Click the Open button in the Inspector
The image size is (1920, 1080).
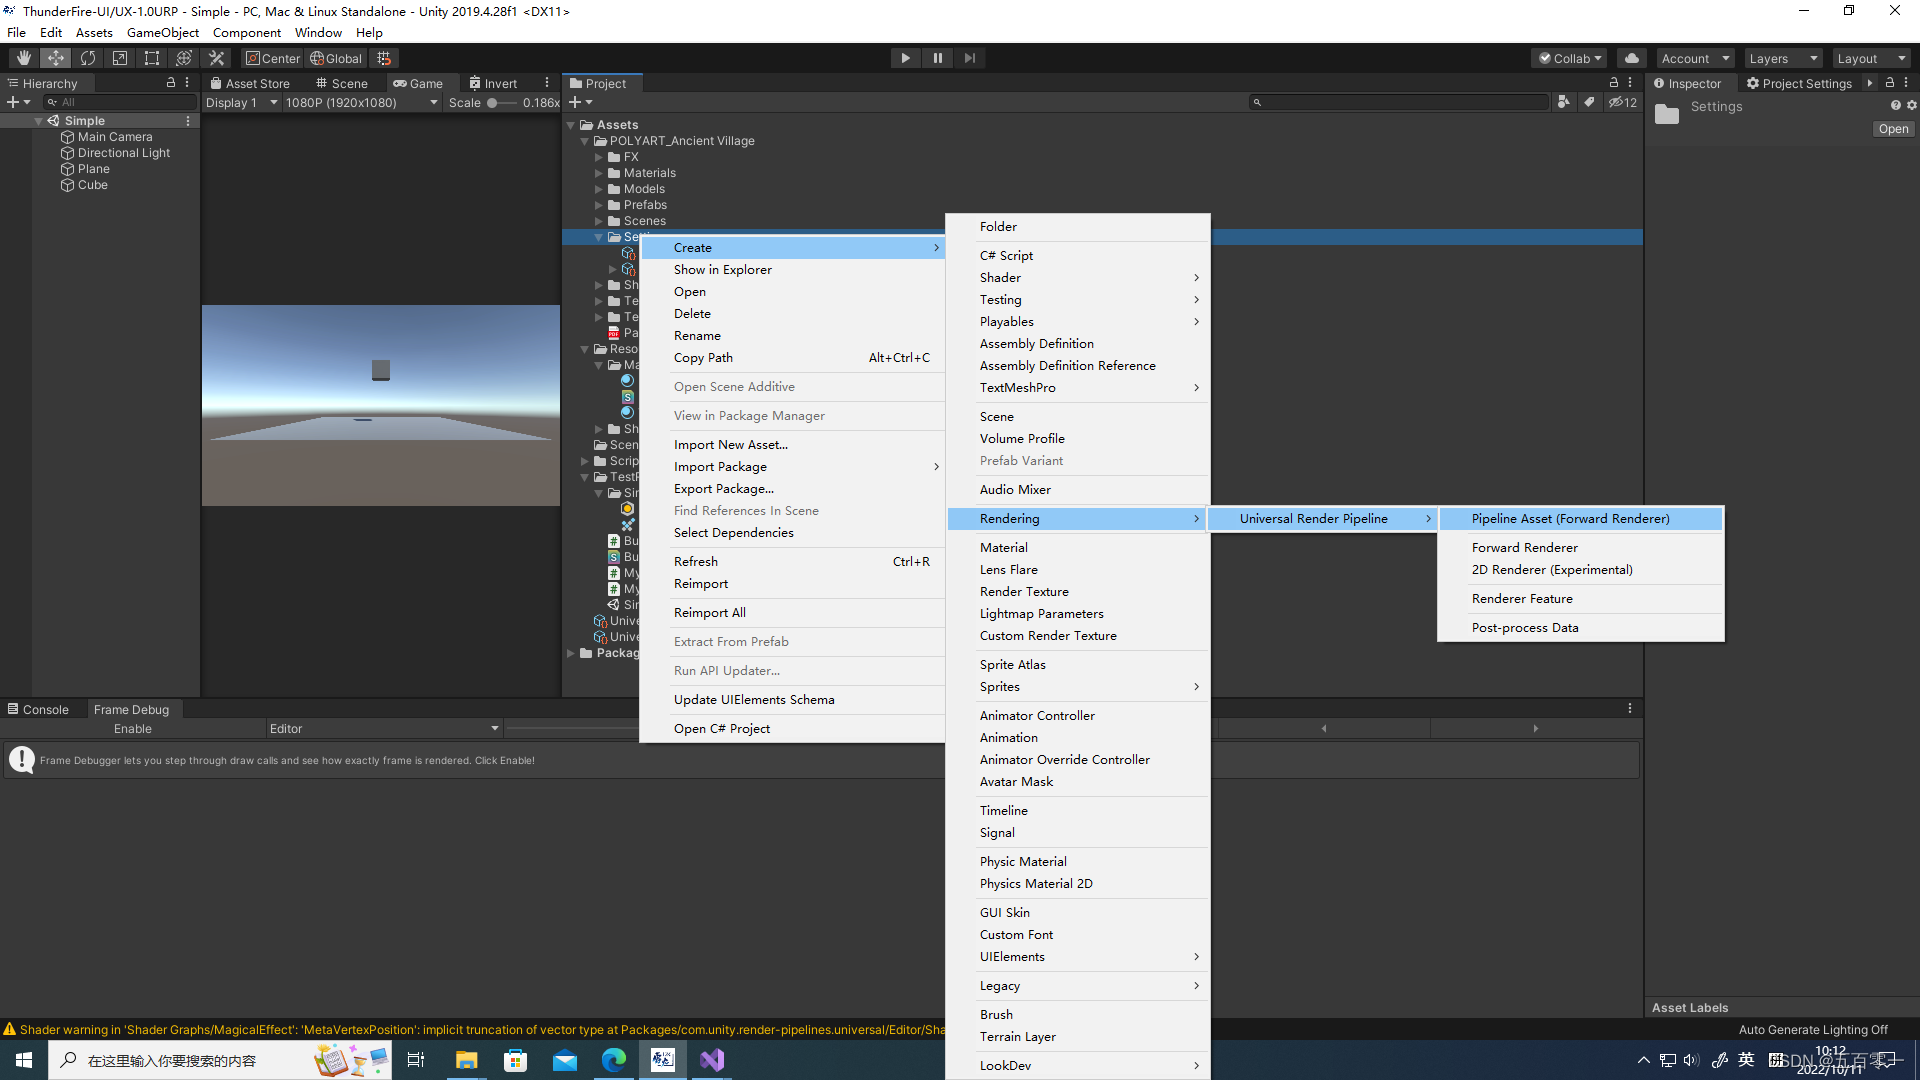[1893, 128]
